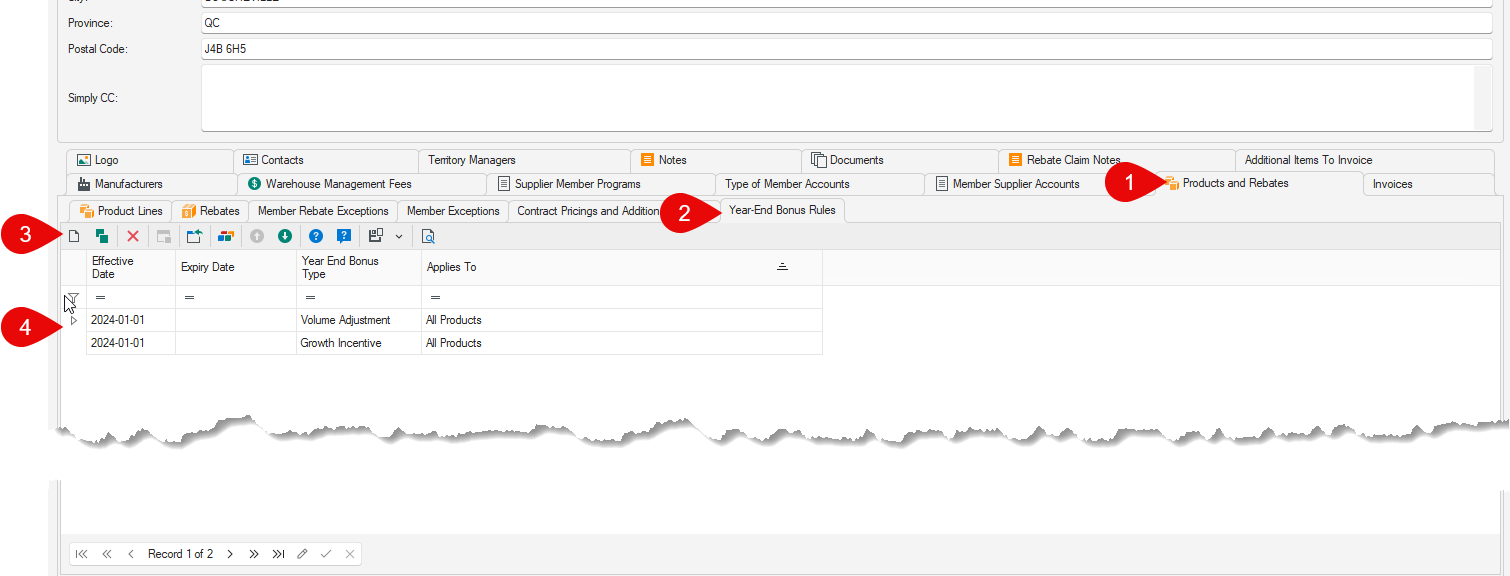1510x576 pixels.
Task: Go to next record in navigator
Action: click(230, 554)
